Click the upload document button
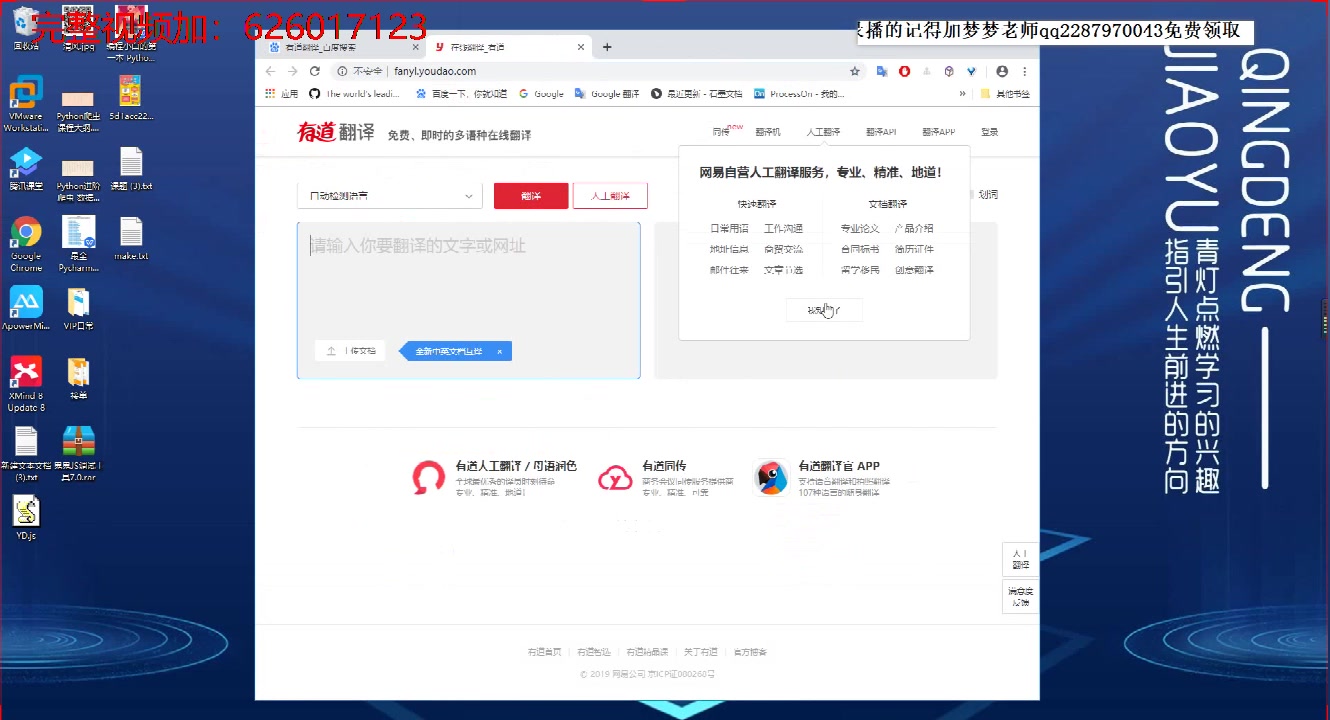This screenshot has height=720, width=1330. 350,351
